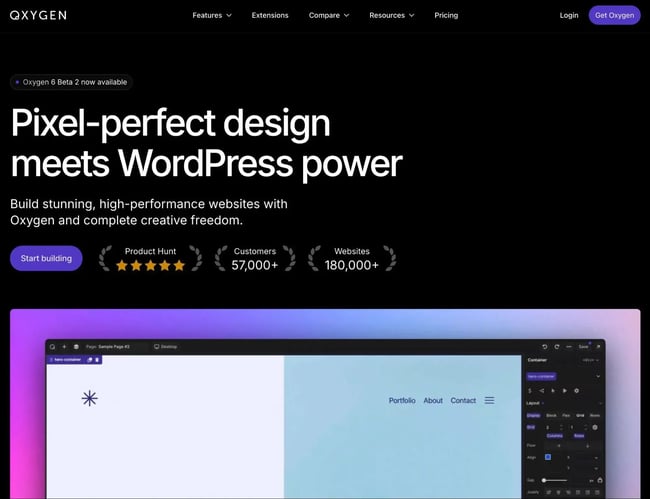Click the Customers 57,000+ badge
This screenshot has width=650, height=499.
[255, 259]
